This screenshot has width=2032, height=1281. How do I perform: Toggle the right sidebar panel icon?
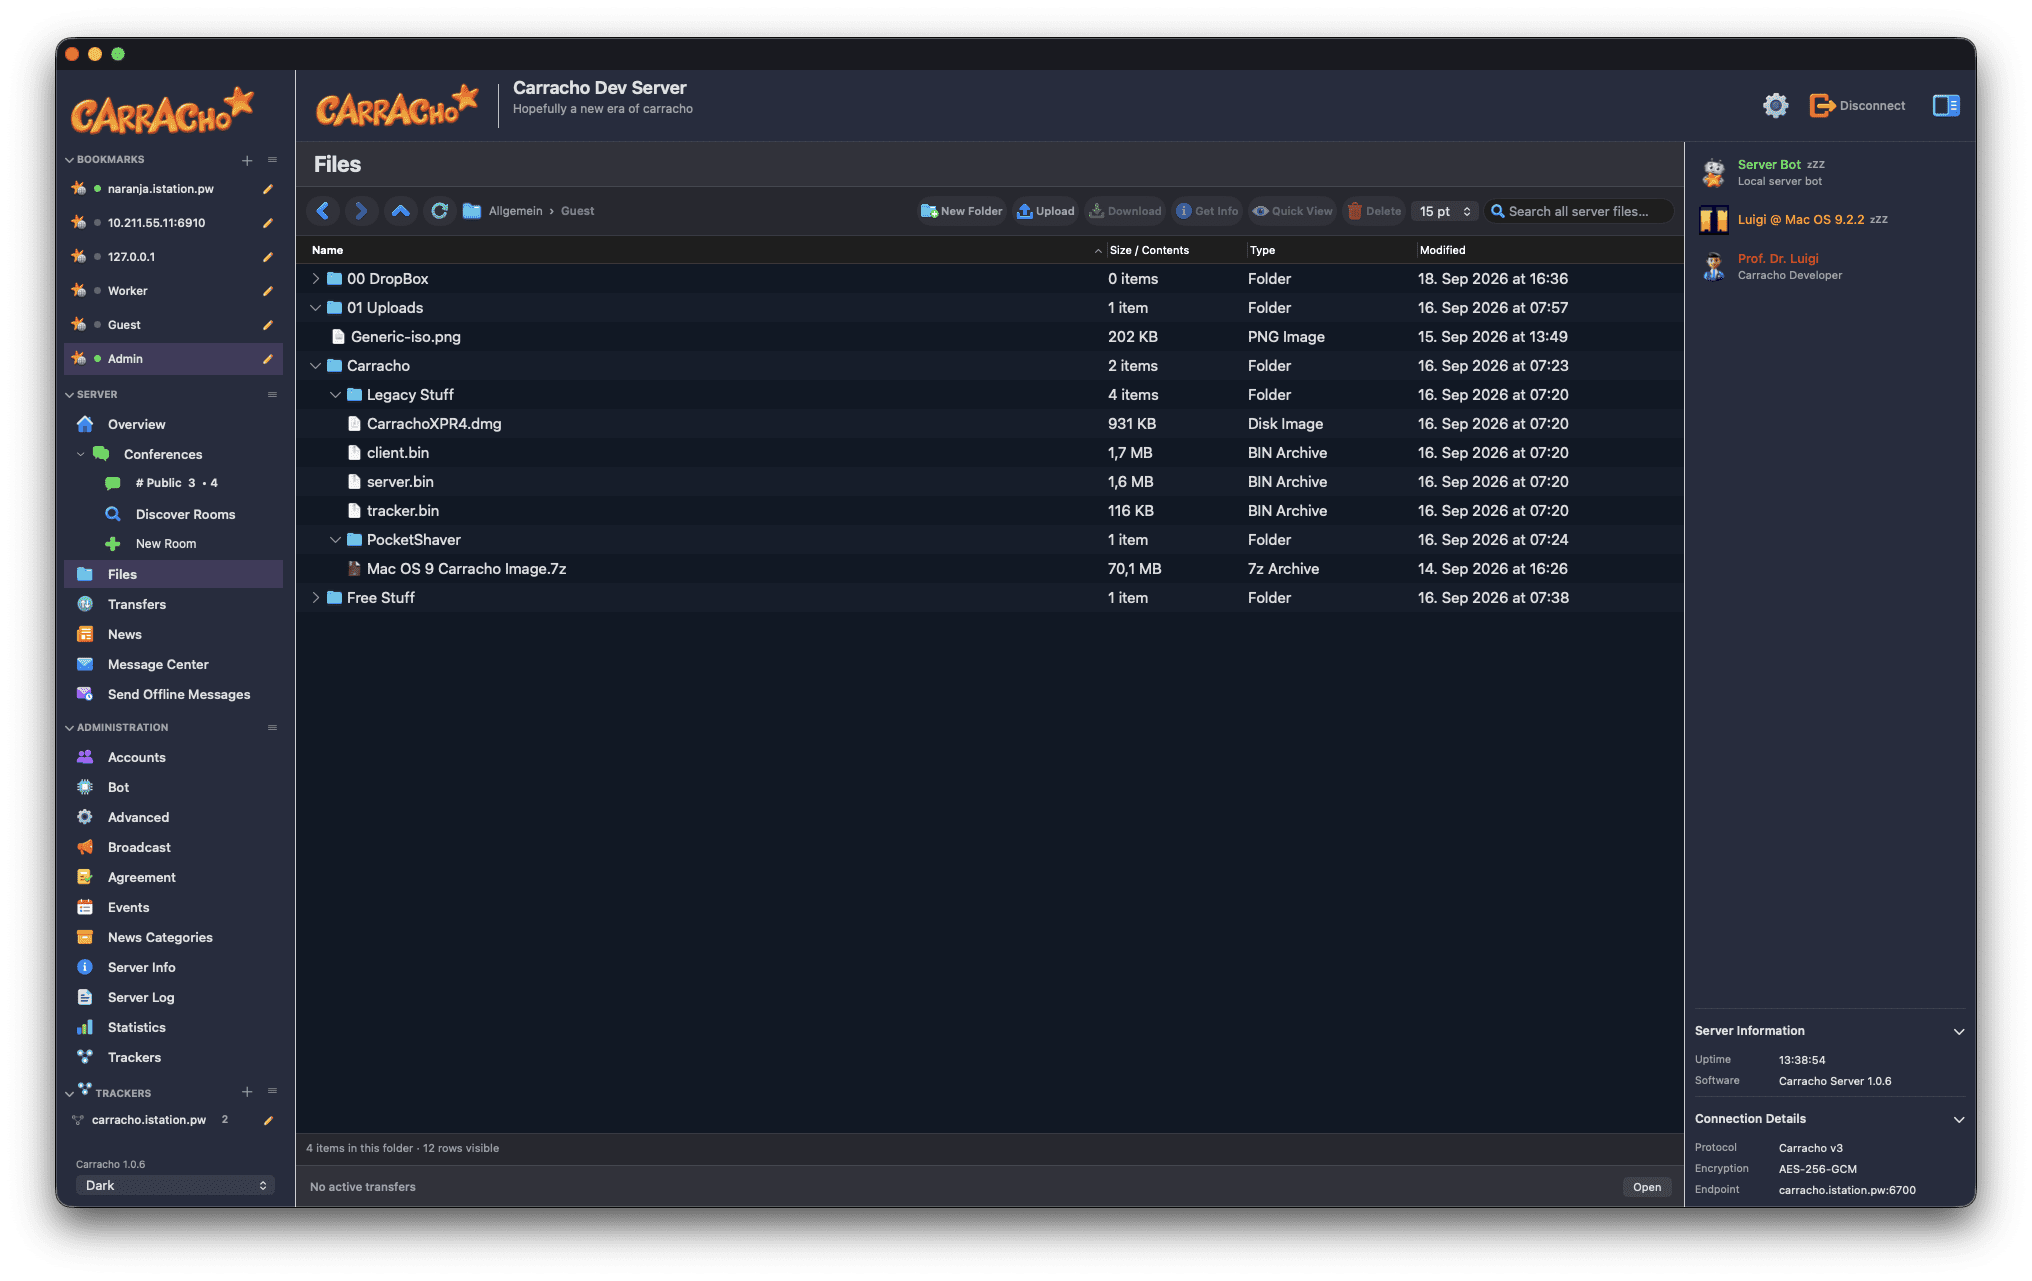coord(1946,105)
